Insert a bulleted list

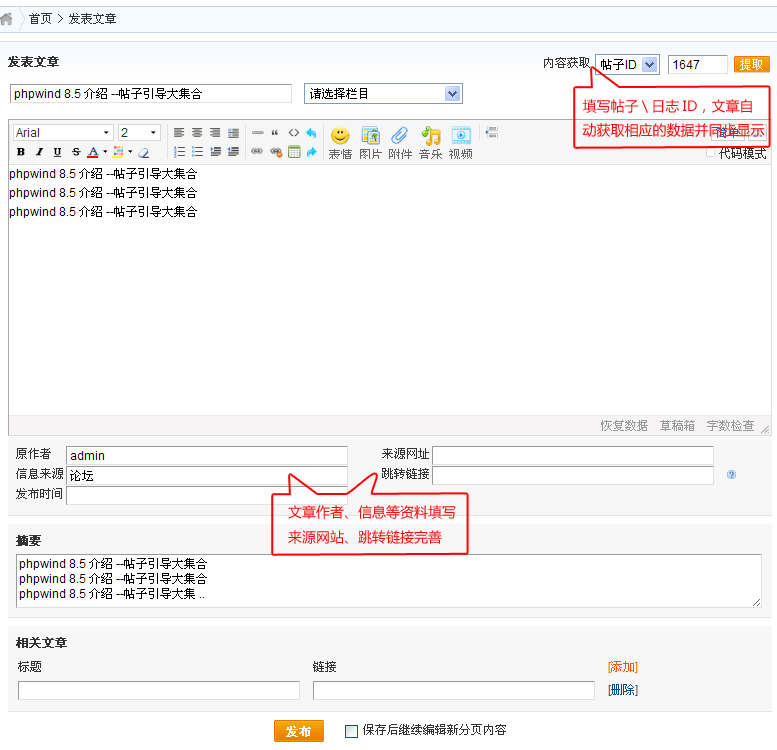pos(197,152)
